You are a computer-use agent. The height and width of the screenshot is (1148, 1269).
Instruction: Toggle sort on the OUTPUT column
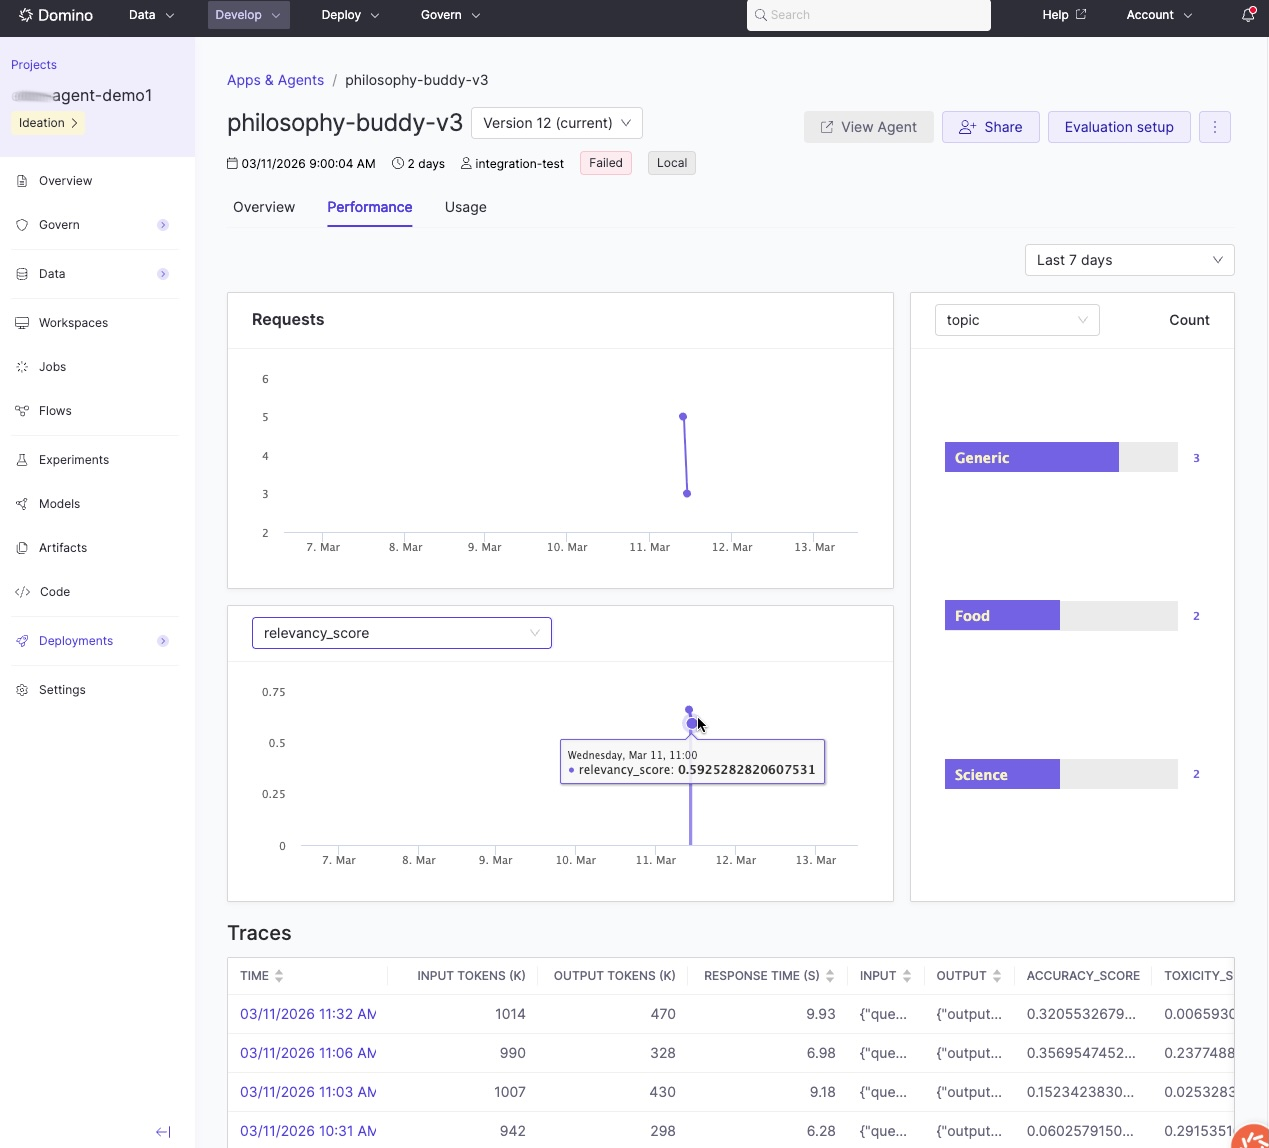(x=996, y=976)
